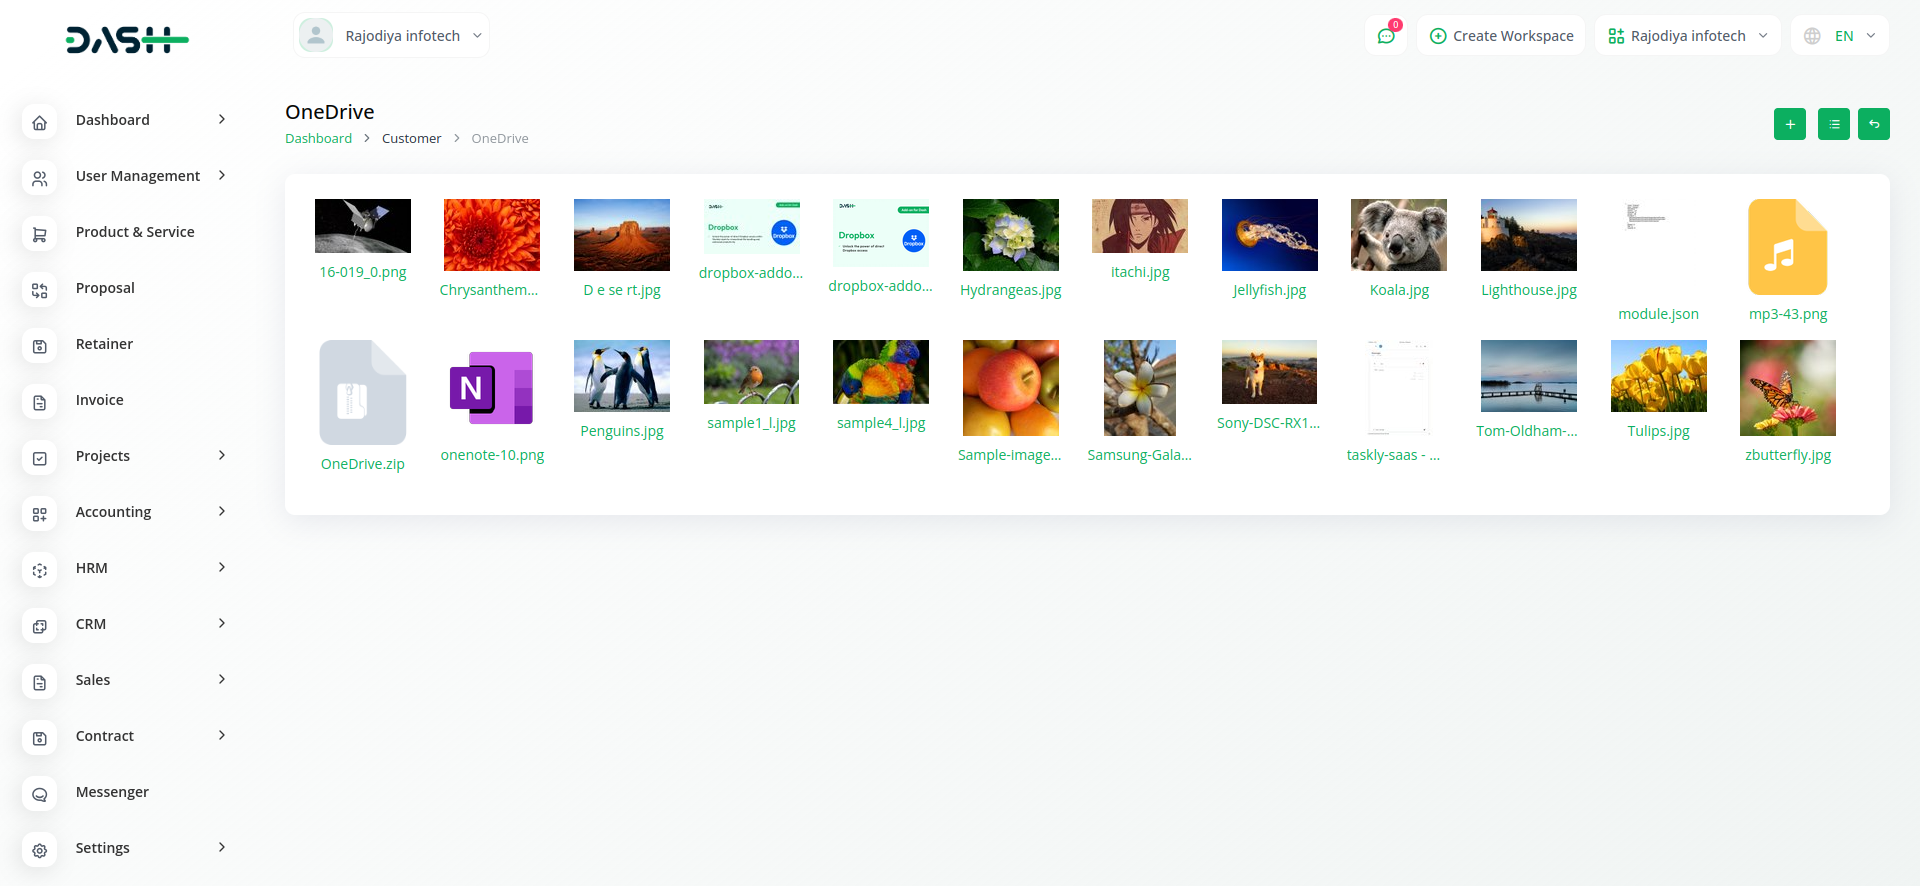Click the Messenger sidebar icon
The width and height of the screenshot is (1920, 886).
[40, 793]
